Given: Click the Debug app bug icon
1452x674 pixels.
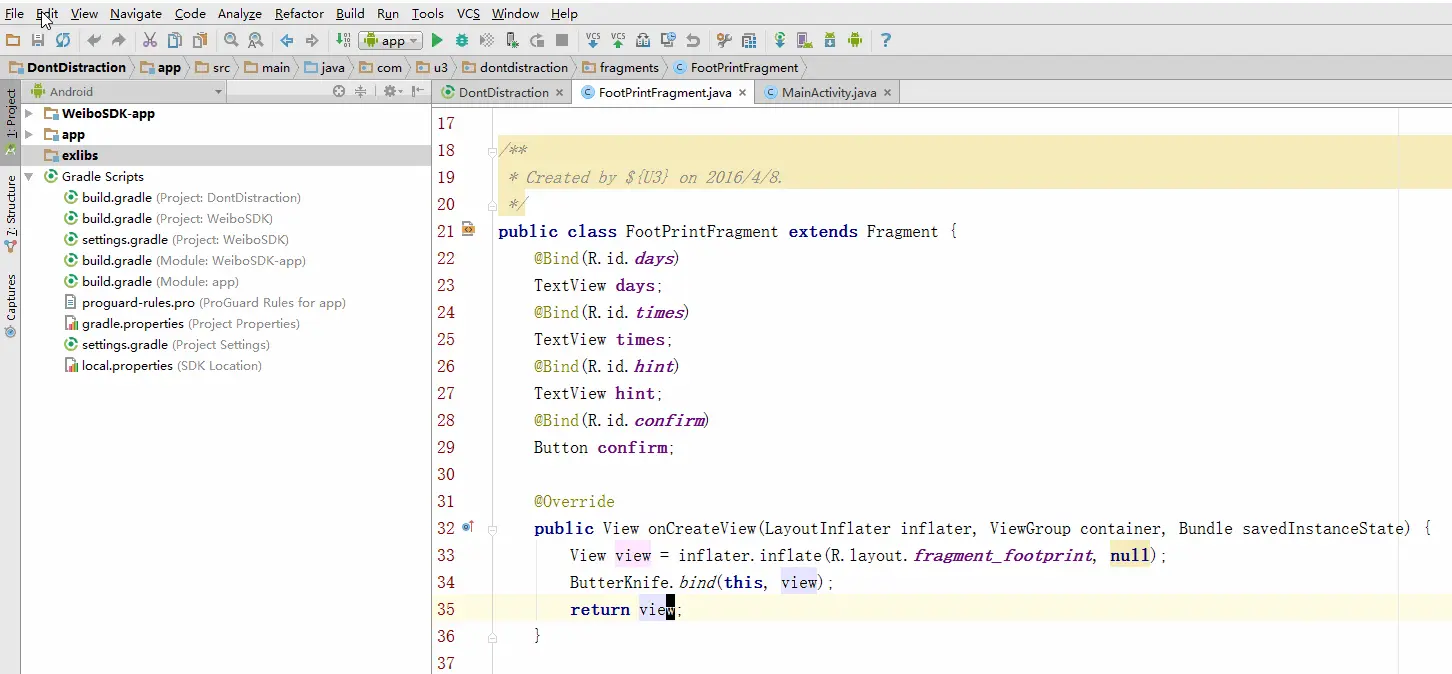Looking at the screenshot, I should [x=462, y=41].
